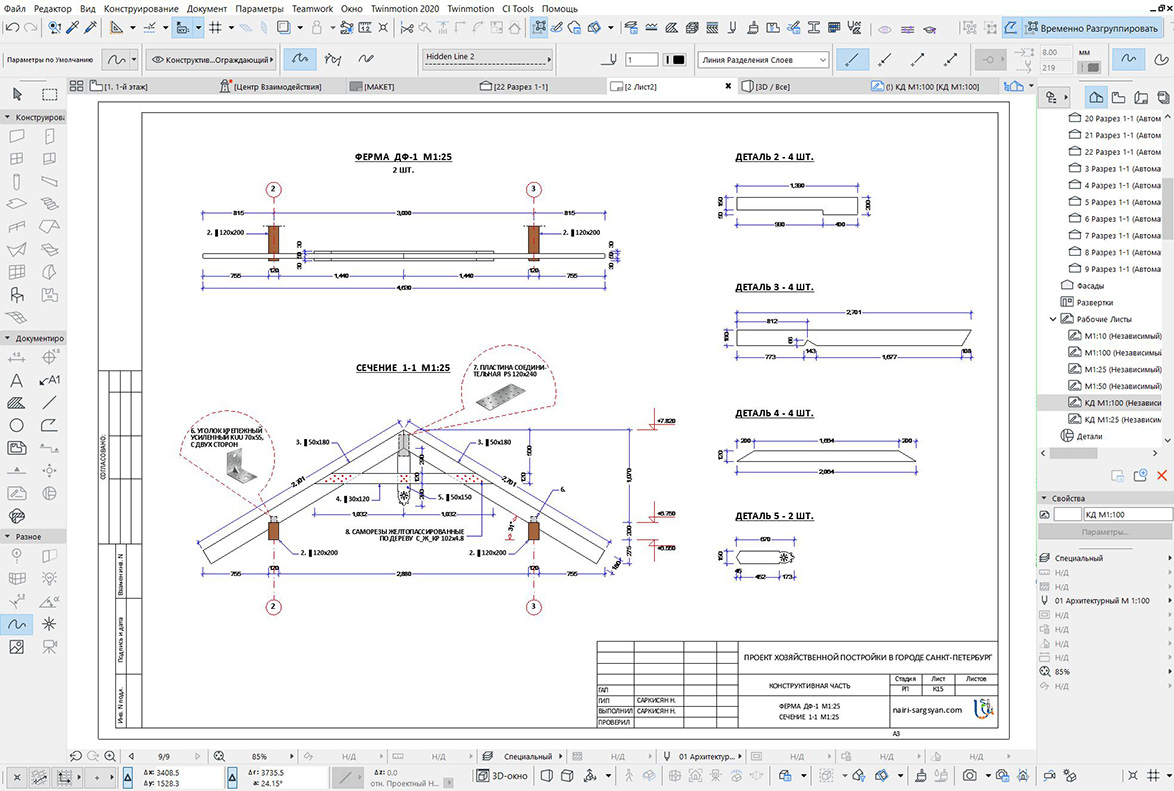The height and width of the screenshot is (791, 1174).
Task: Collapse the Конструирование toolbox section
Action: pyautogui.click(x=7, y=118)
